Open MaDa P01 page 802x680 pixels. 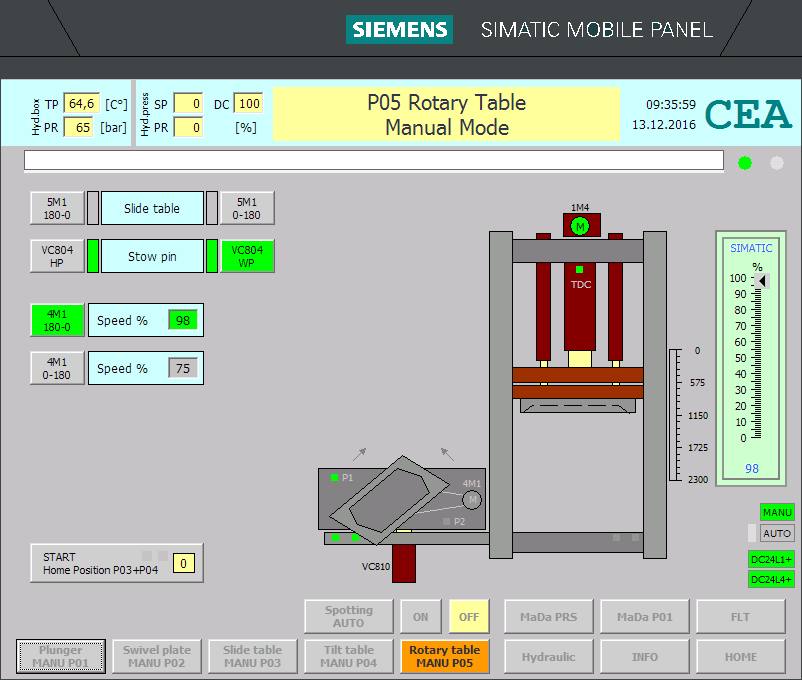coord(645,617)
